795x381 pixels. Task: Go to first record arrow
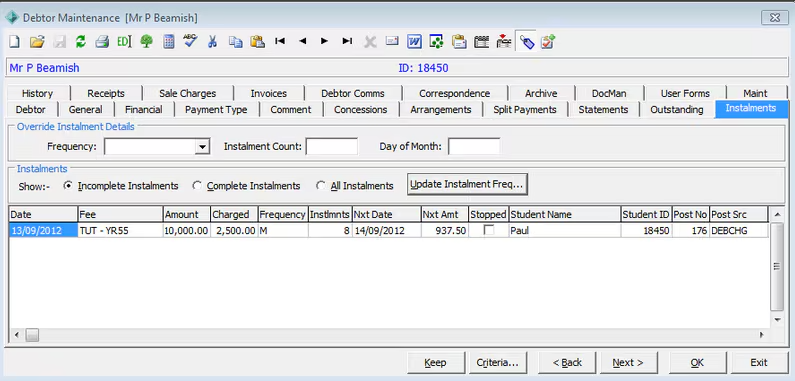coord(280,42)
